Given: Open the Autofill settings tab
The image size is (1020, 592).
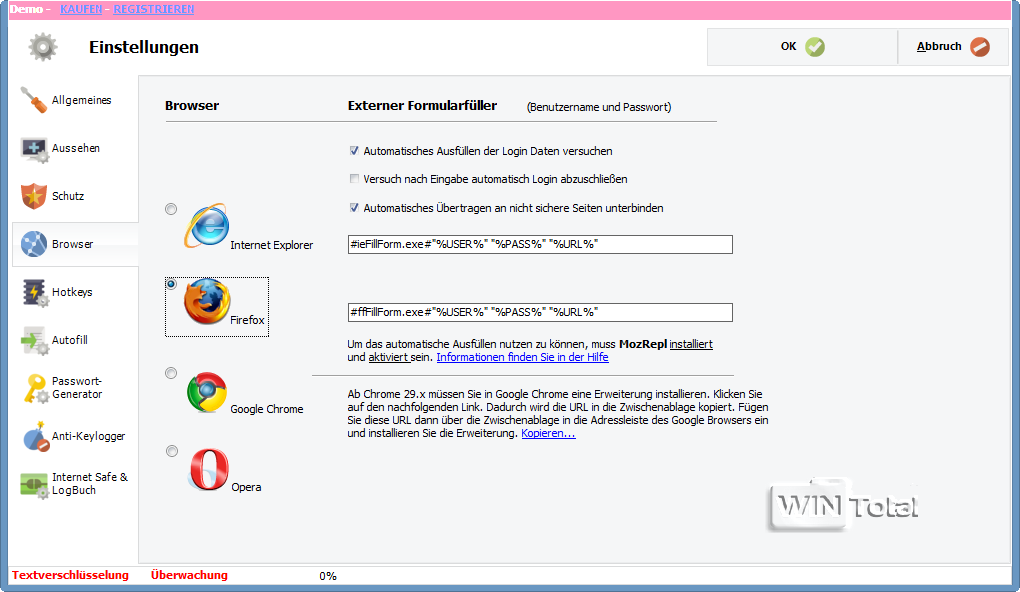Looking at the screenshot, I should pos(75,341).
